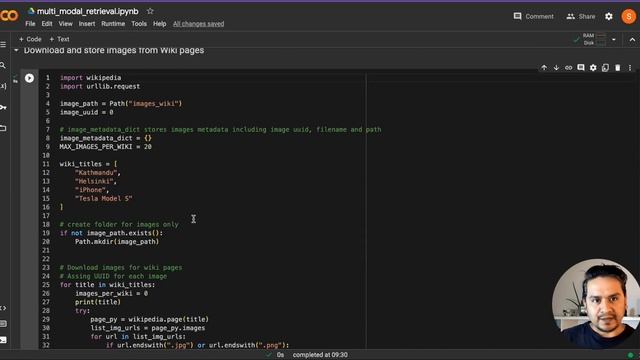640x360 pixels.
Task: Open the View menu
Action: (x=65, y=24)
